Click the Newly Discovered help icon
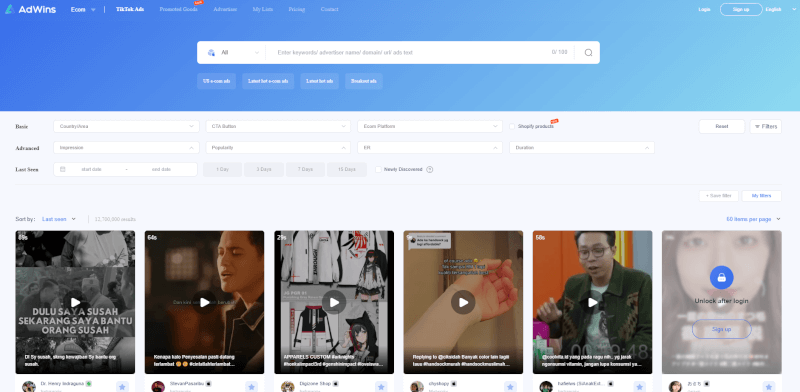The image size is (800, 392). pos(430,169)
